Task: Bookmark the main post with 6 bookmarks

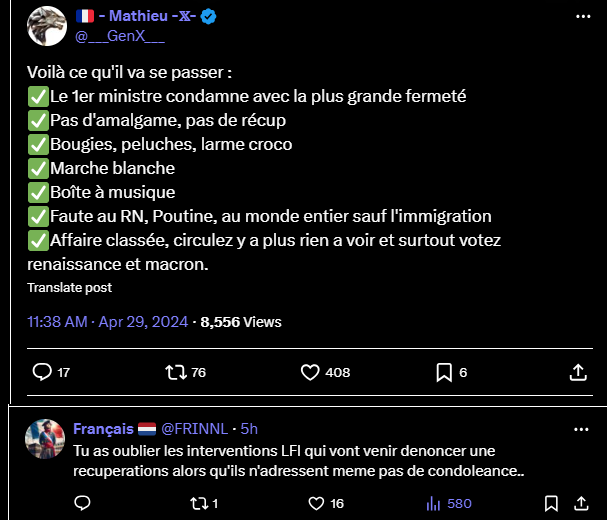Action: click(445, 372)
